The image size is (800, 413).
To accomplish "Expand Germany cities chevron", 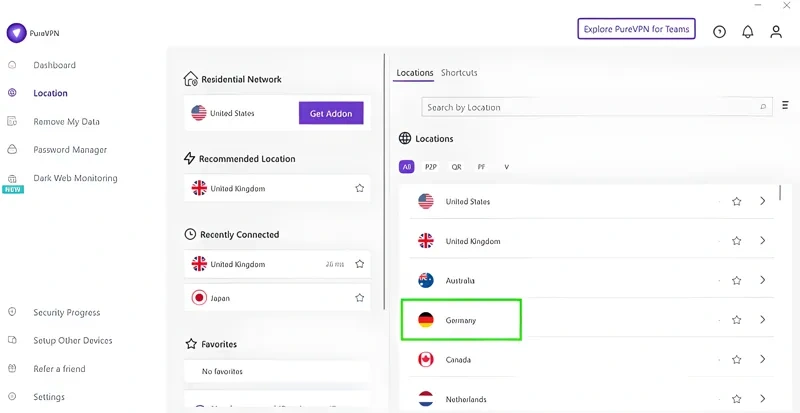I will coord(763,320).
